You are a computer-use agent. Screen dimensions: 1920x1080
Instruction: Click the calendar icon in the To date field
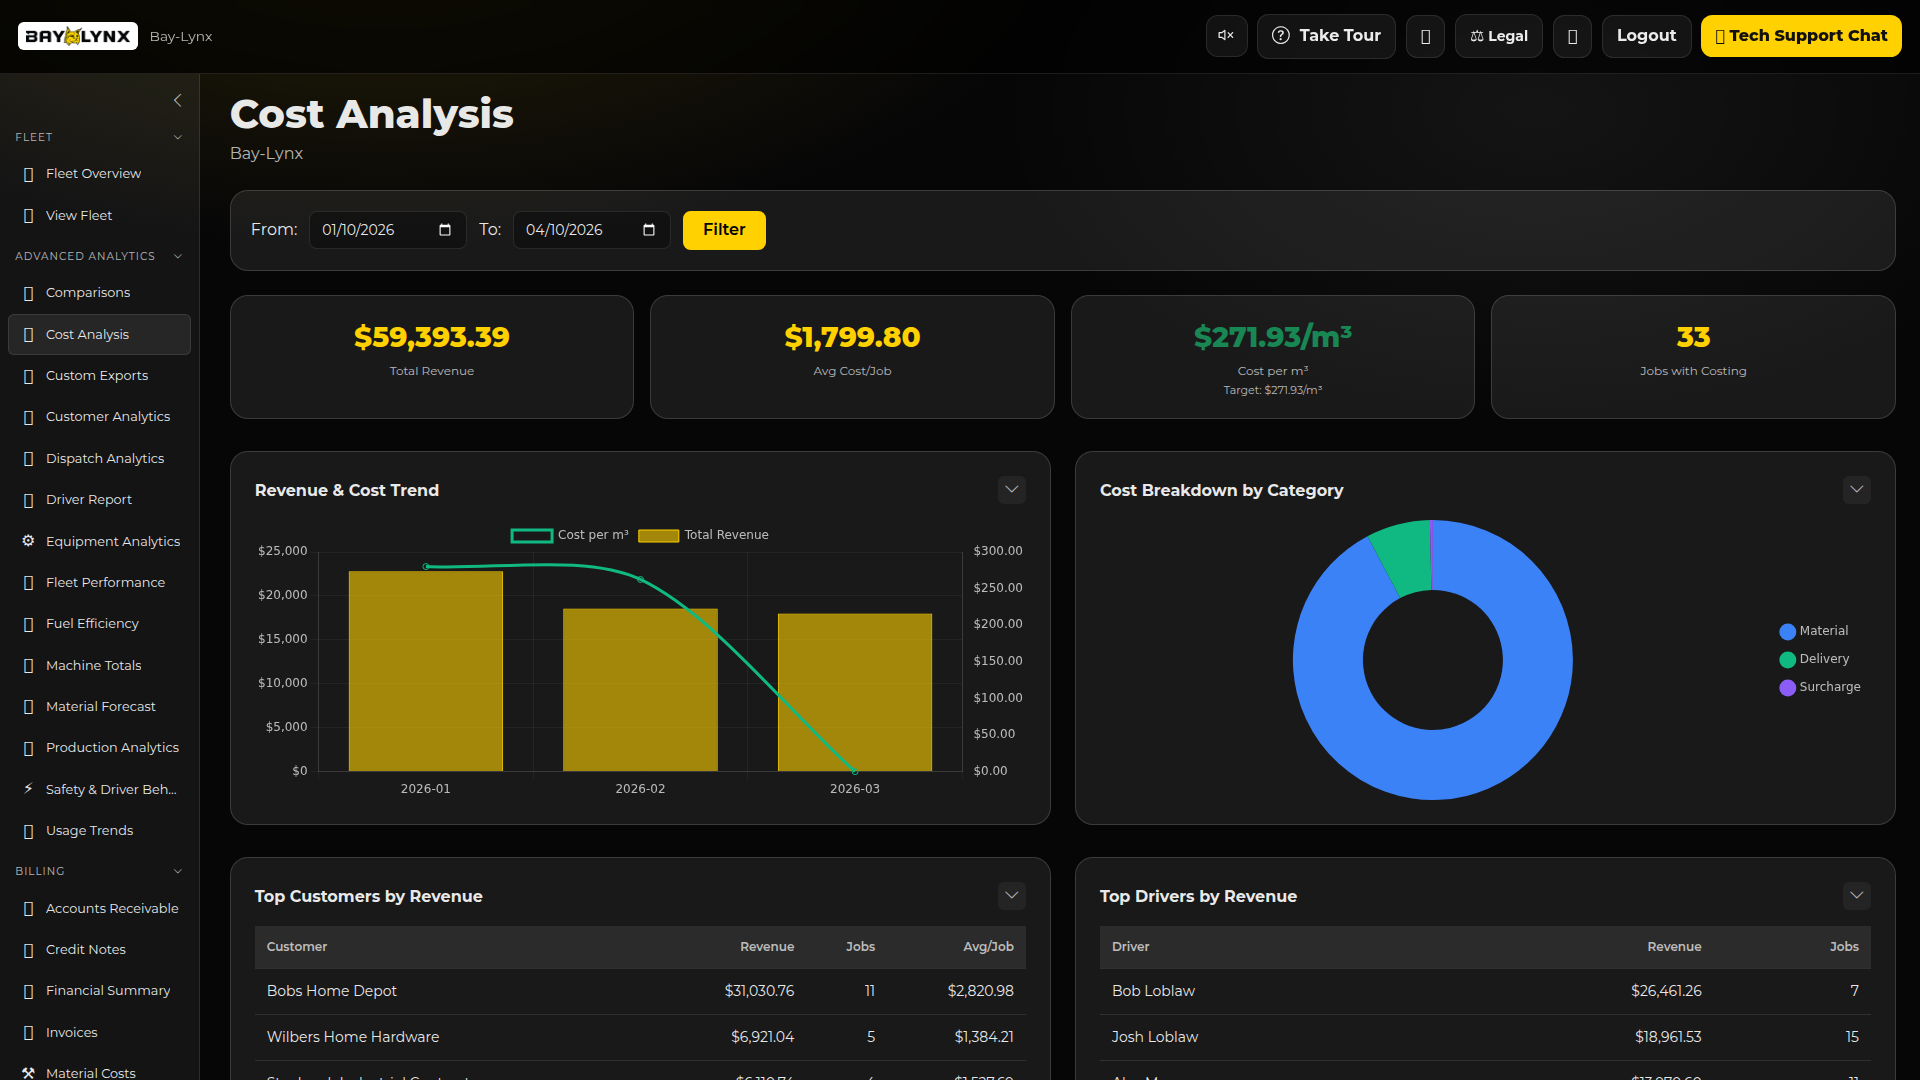[648, 229]
